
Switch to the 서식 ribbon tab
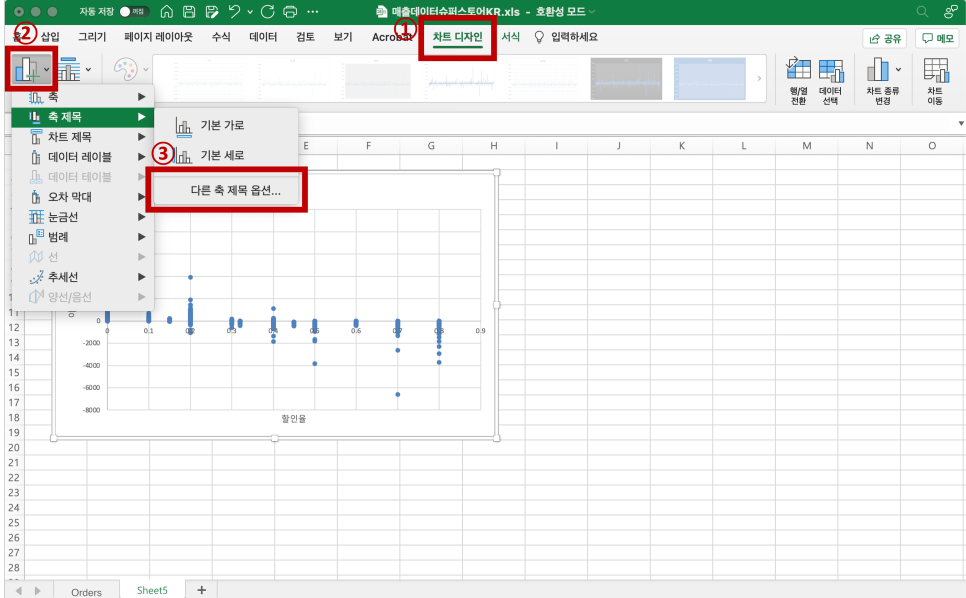(510, 37)
